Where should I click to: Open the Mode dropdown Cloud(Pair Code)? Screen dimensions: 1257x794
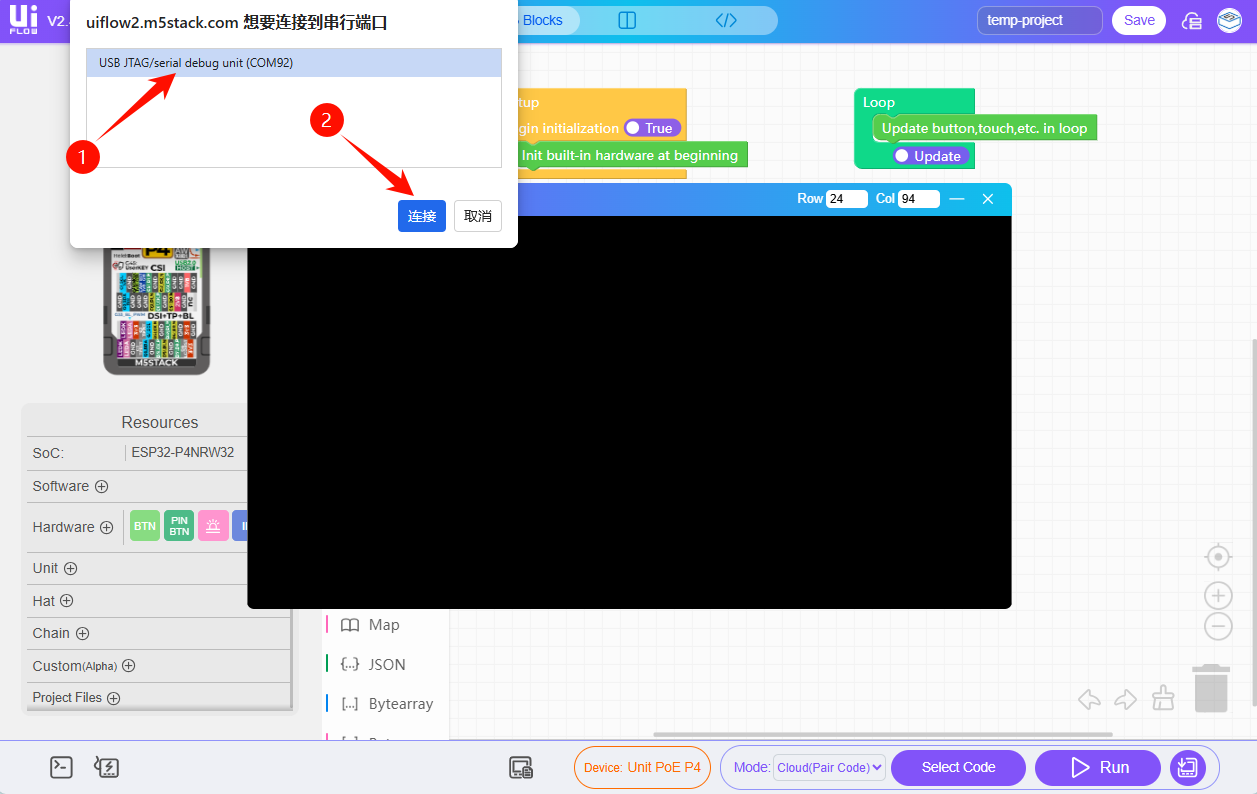(829, 767)
